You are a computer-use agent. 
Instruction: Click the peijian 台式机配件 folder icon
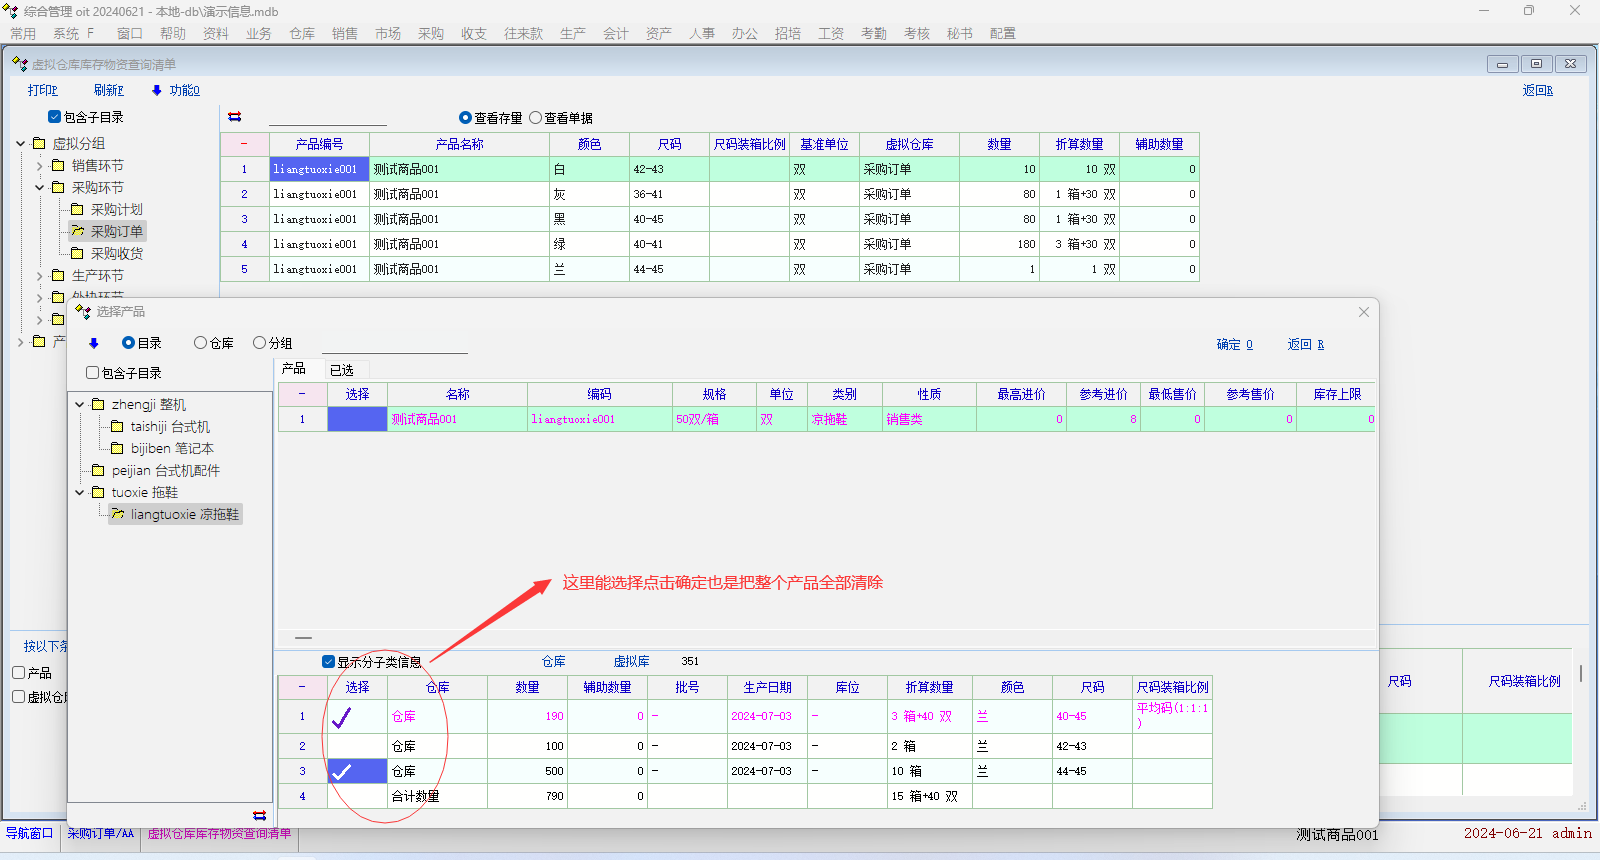point(98,470)
